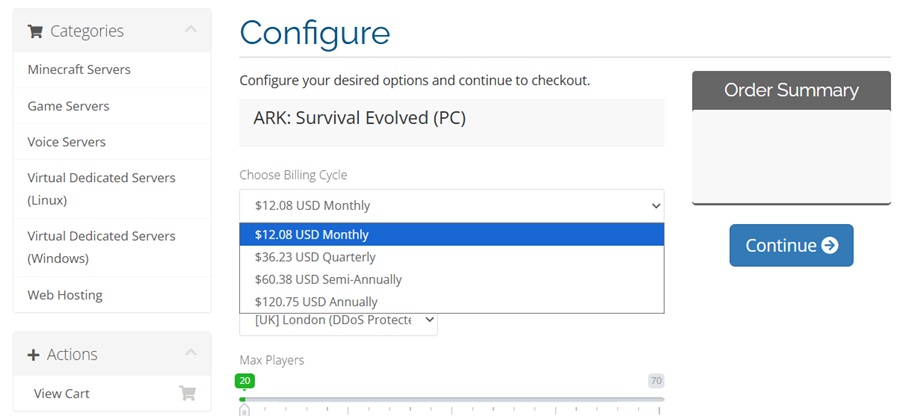Open Voice Servers category
The height and width of the screenshot is (416, 900).
point(112,142)
